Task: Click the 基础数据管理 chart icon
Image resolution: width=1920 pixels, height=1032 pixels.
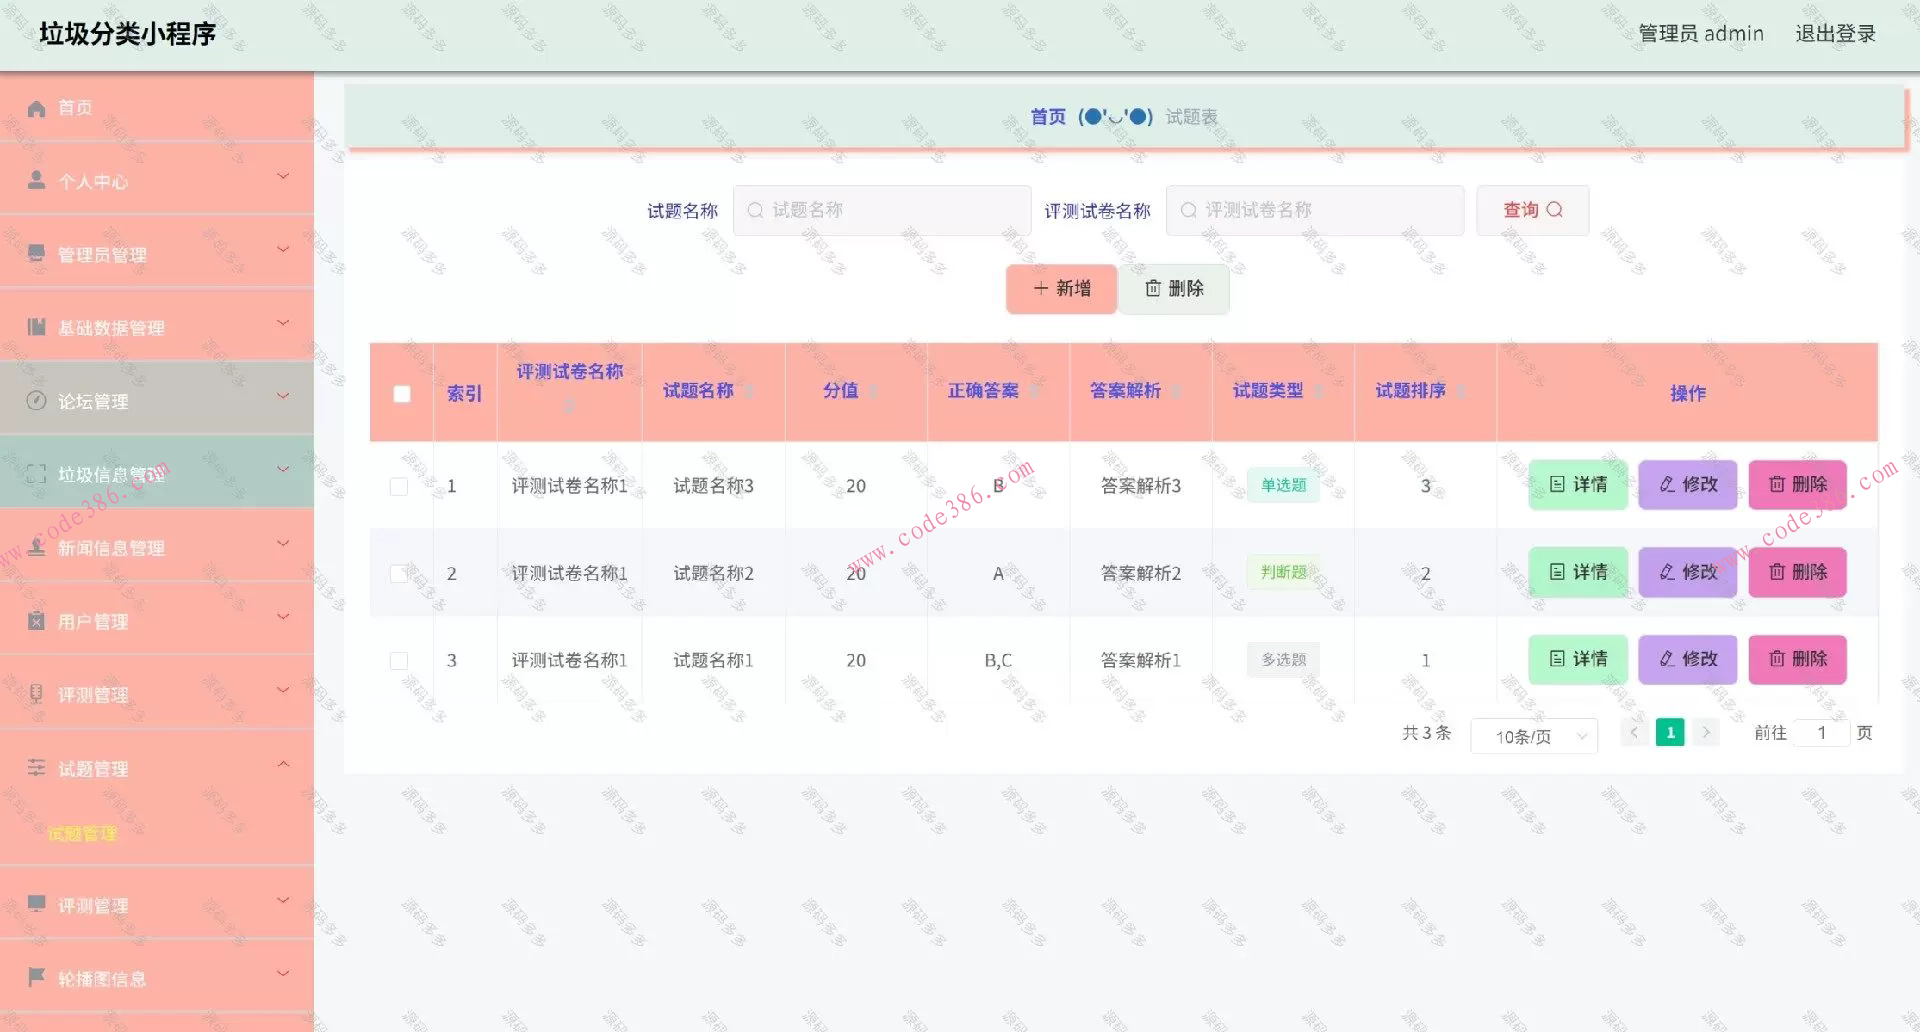Action: pyautogui.click(x=36, y=326)
